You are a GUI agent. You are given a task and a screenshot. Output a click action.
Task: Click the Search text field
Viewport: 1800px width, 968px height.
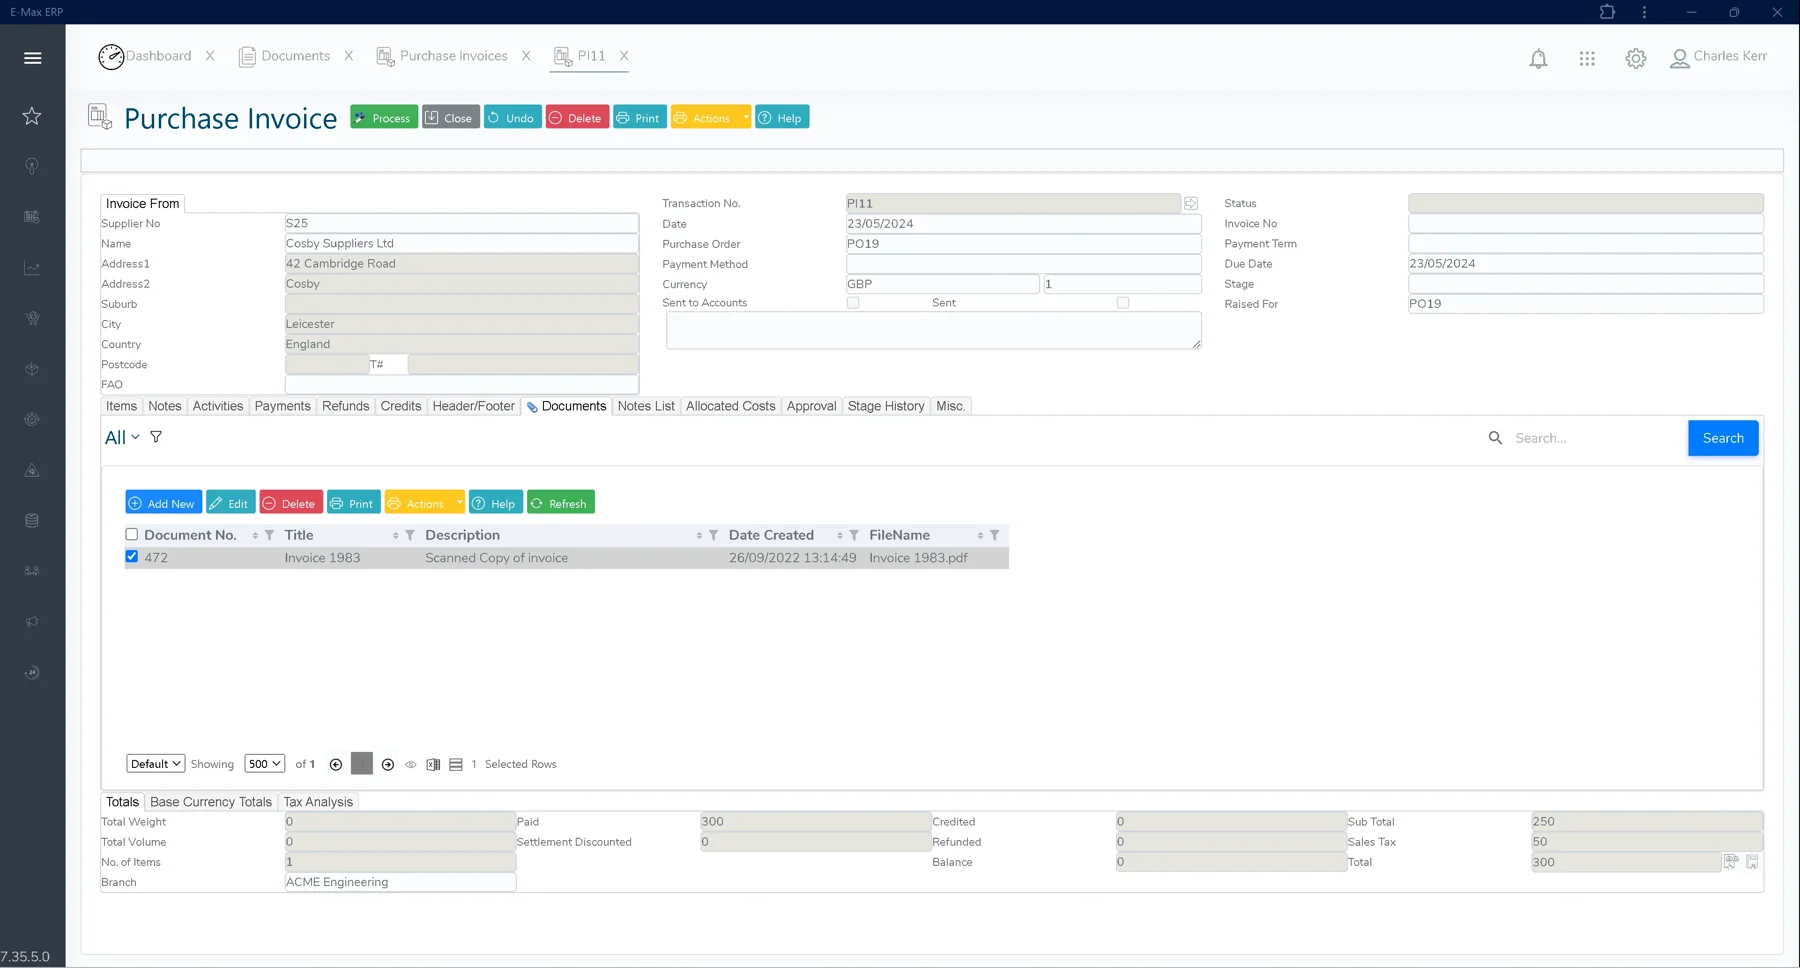point(1597,438)
